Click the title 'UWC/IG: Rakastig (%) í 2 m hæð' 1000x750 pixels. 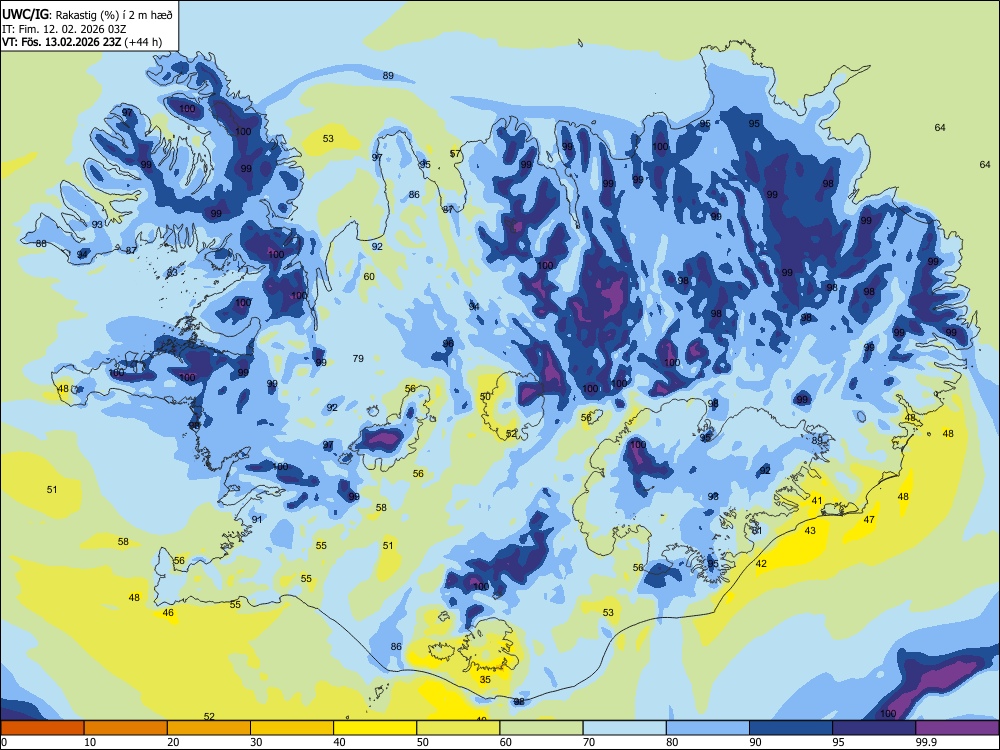coord(87,13)
